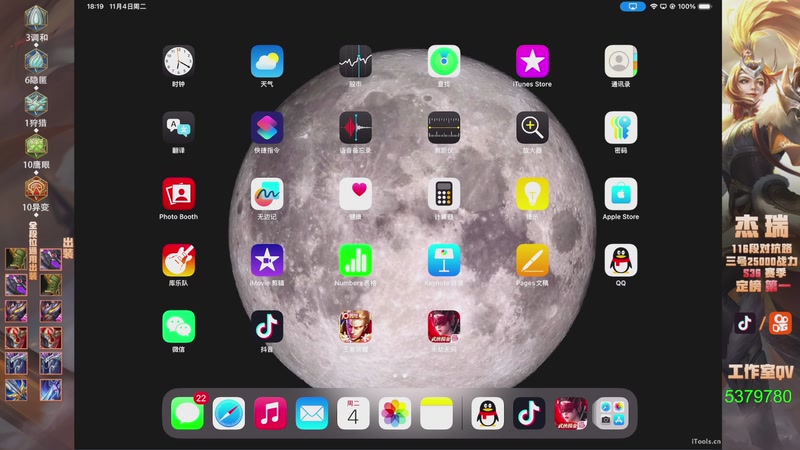Launch GarageBand (库乐队)

pyautogui.click(x=179, y=260)
